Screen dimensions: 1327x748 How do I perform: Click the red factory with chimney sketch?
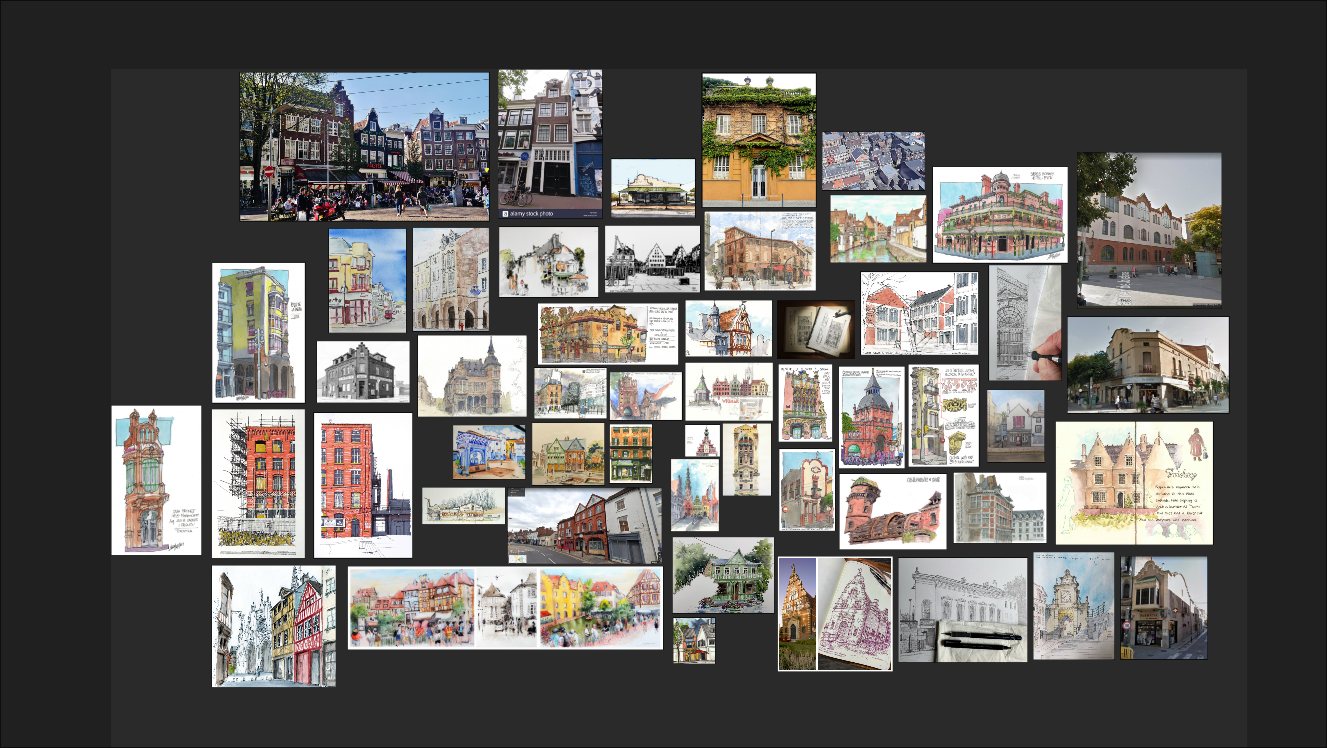point(363,485)
